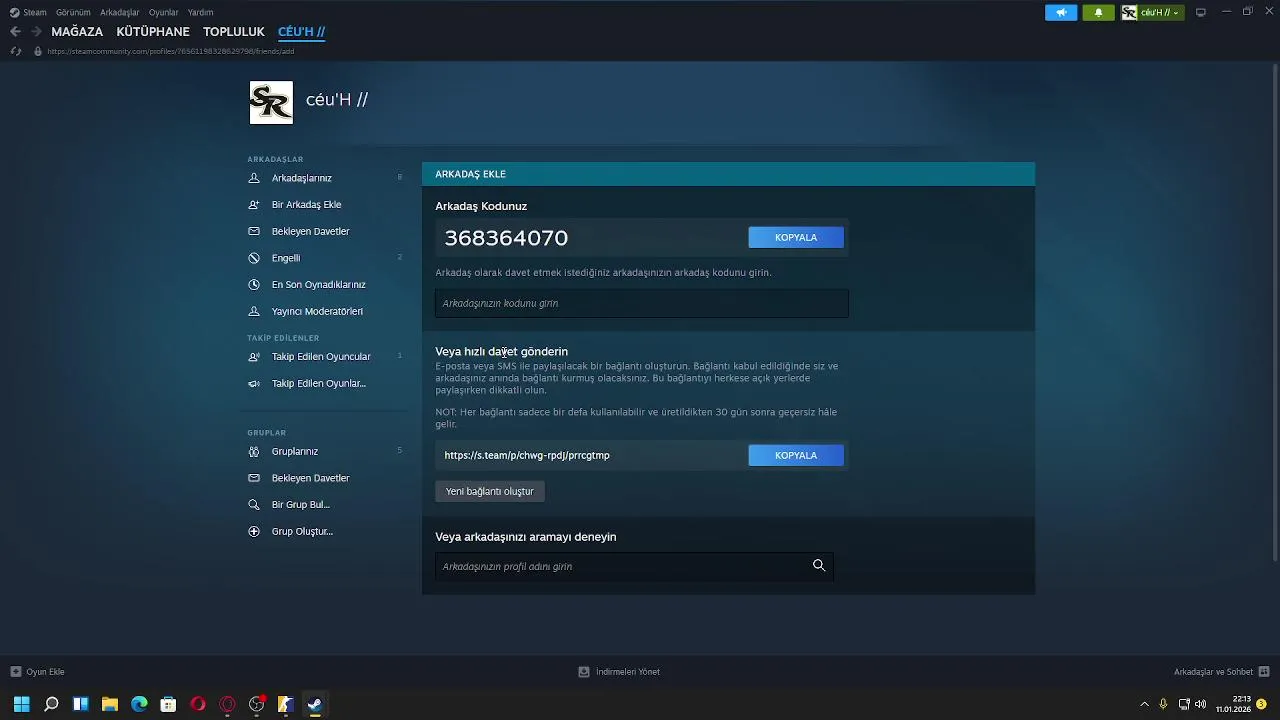Select the friend code 368364070 text

pyautogui.click(x=506, y=238)
